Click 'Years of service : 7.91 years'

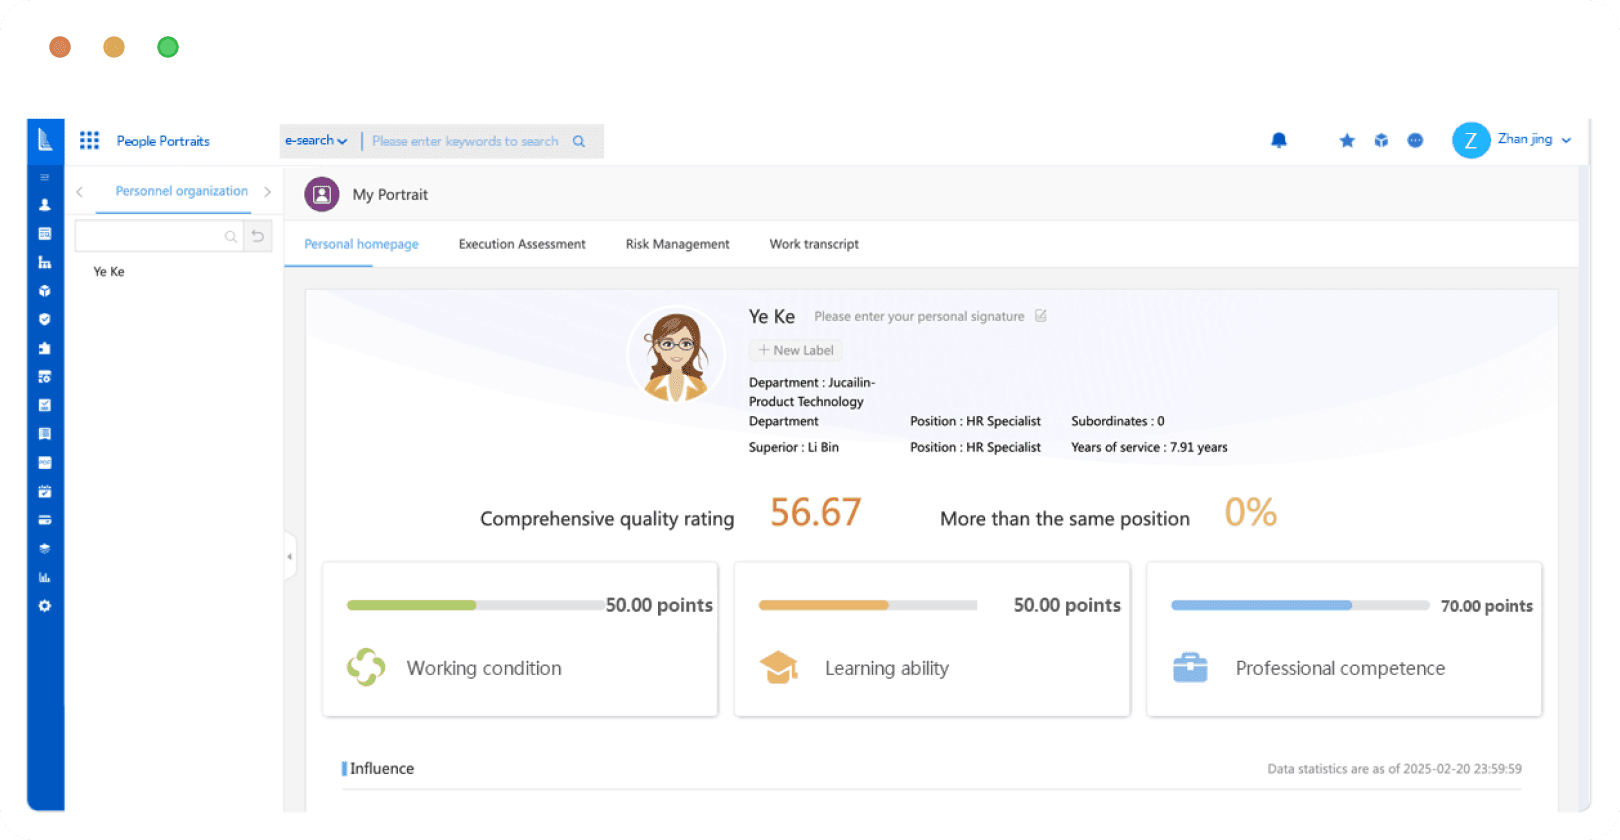[x=1149, y=448]
